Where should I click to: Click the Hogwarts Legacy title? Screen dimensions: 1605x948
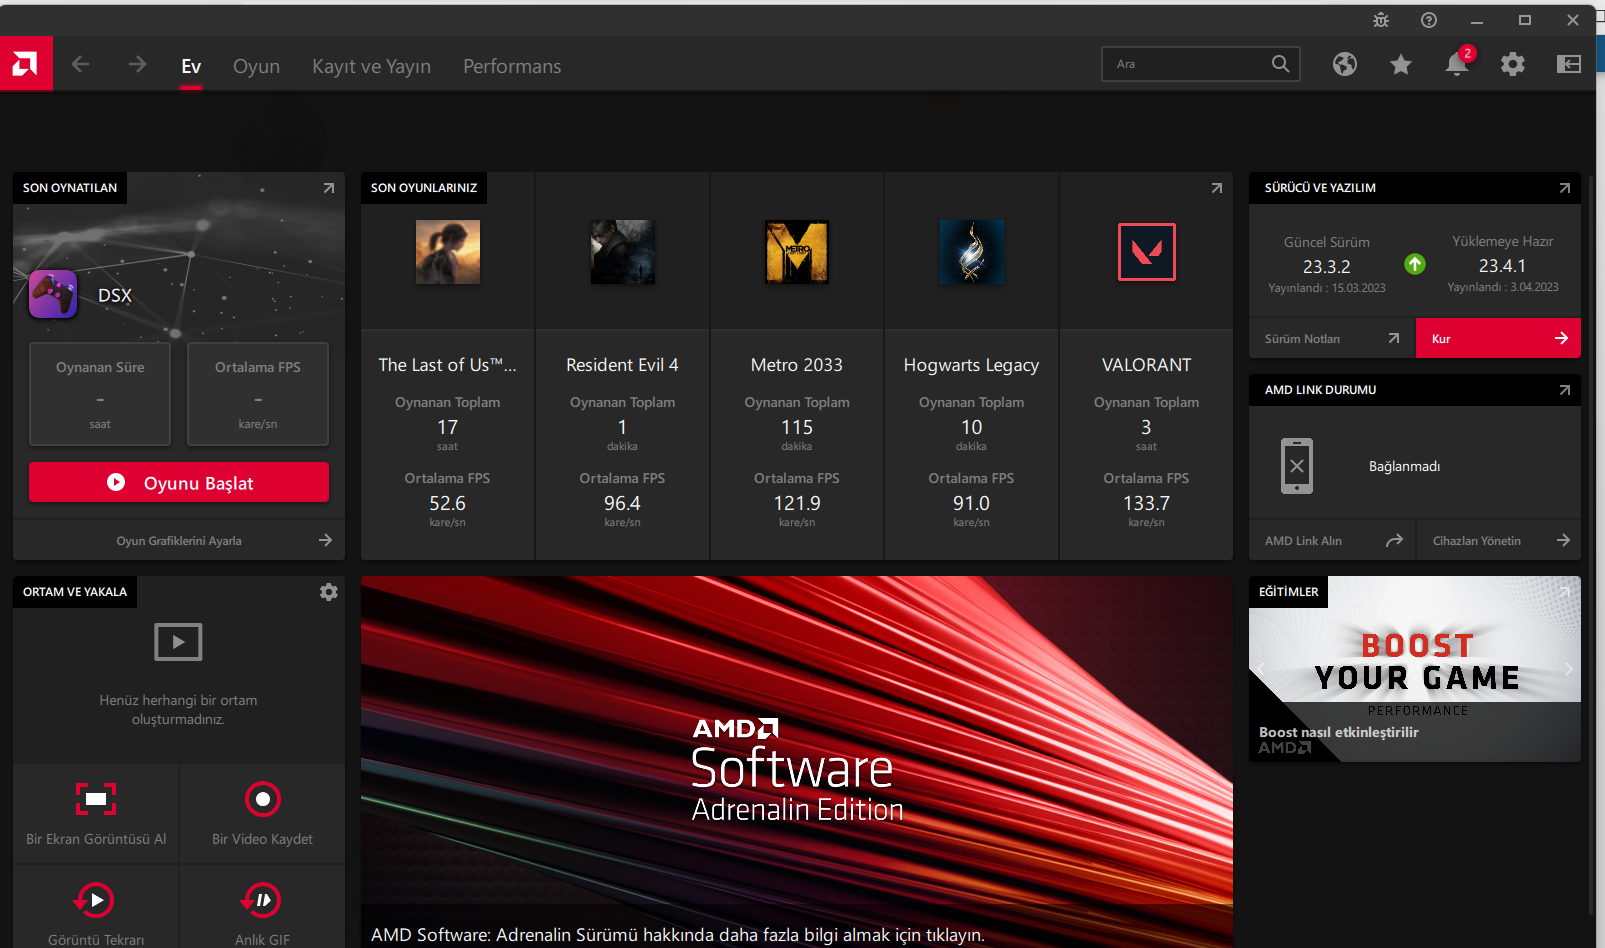pyautogui.click(x=971, y=365)
